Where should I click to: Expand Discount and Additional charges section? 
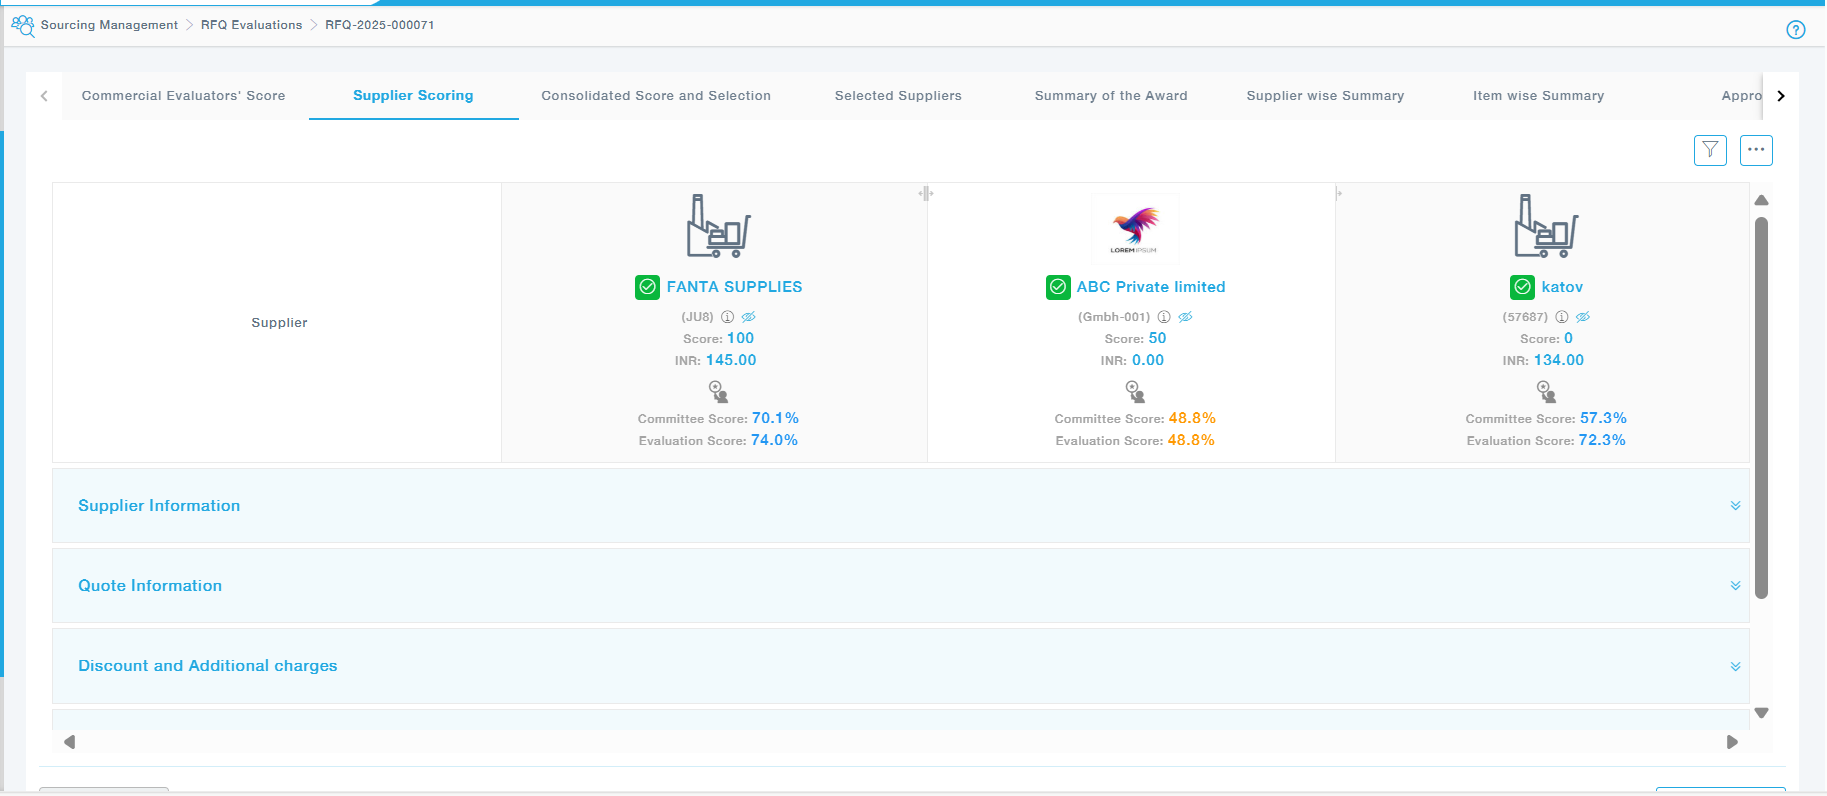coord(1735,666)
